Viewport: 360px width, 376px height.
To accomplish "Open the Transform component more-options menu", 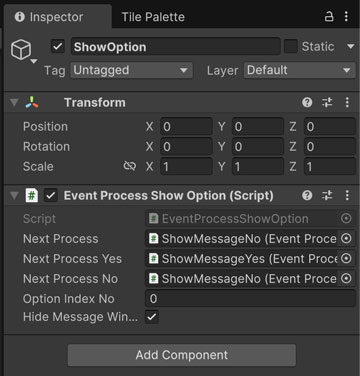I will coord(347,102).
